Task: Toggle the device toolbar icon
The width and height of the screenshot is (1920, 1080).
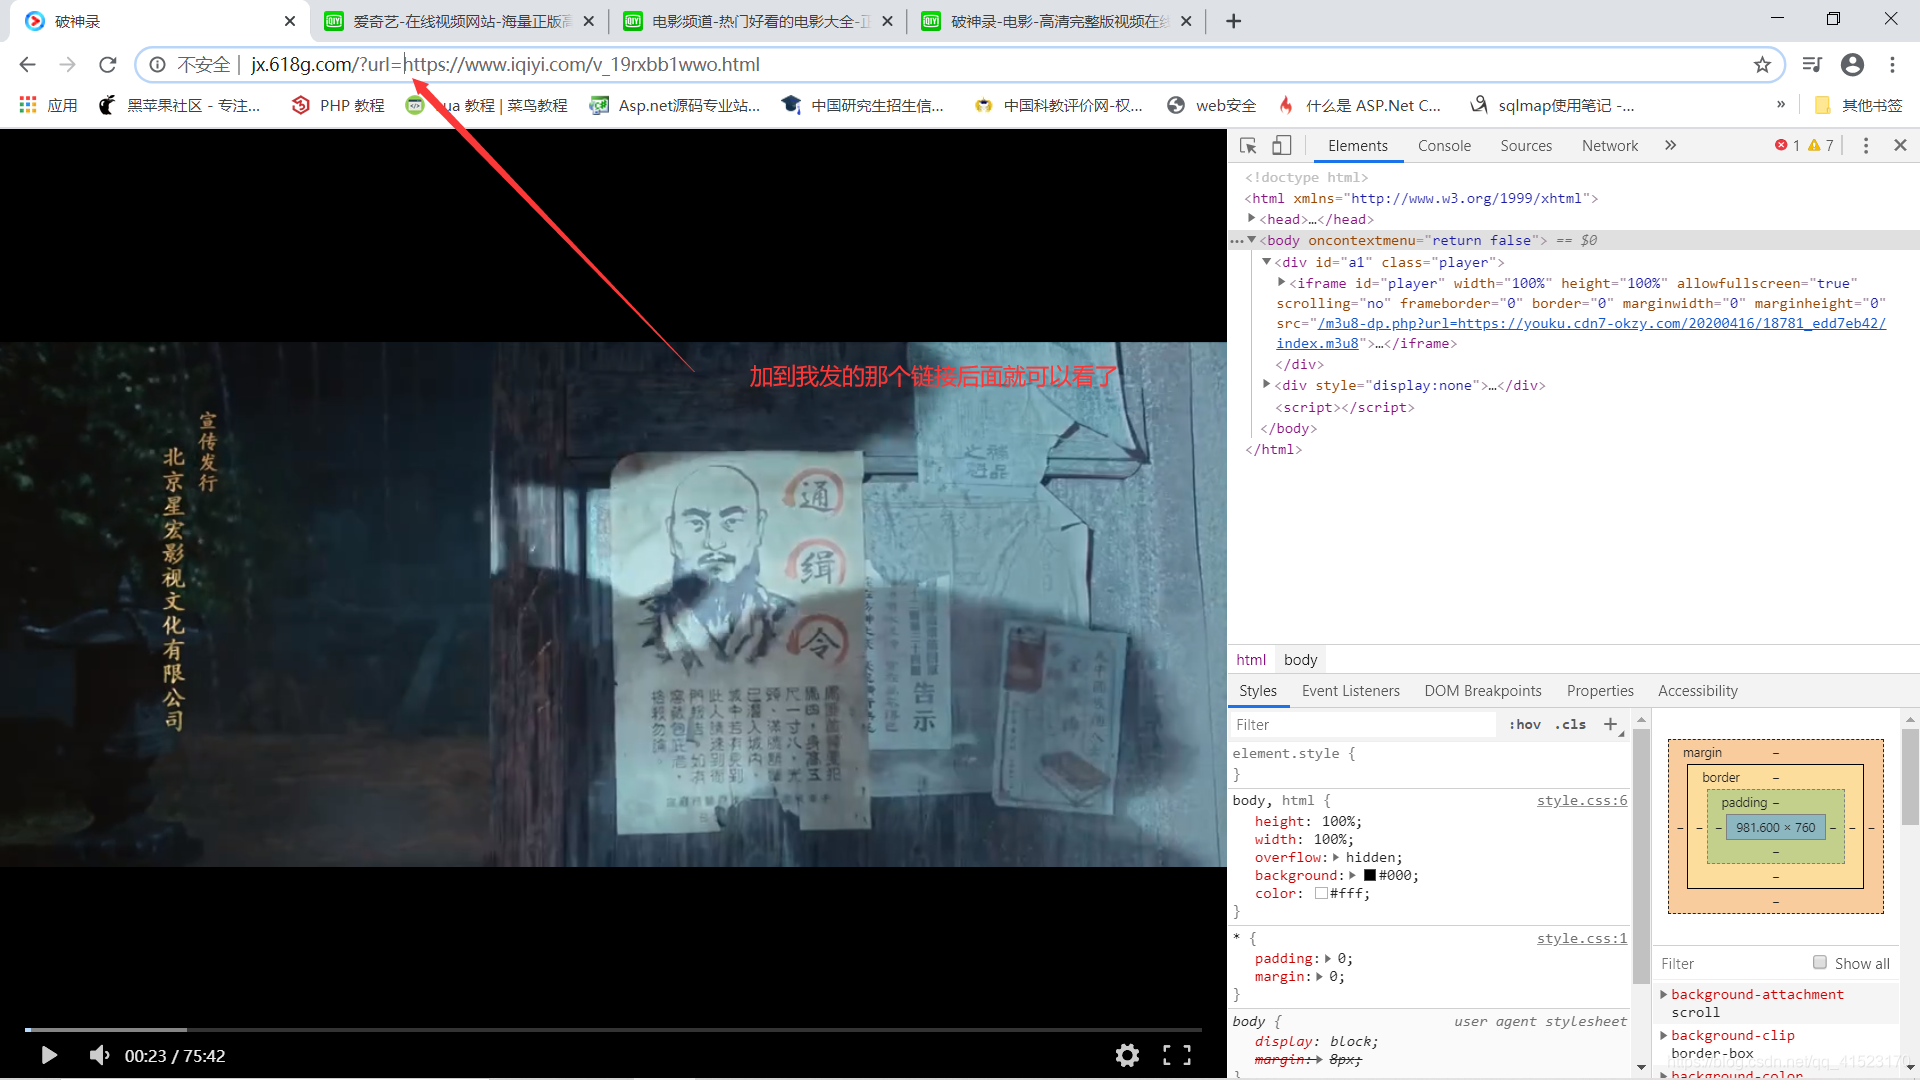Action: [x=1281, y=146]
